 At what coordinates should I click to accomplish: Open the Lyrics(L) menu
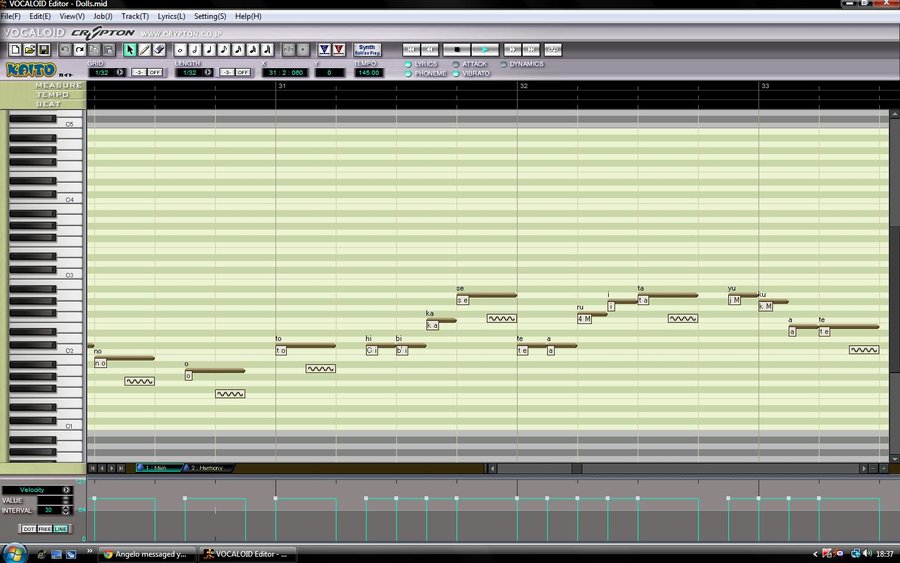(171, 16)
